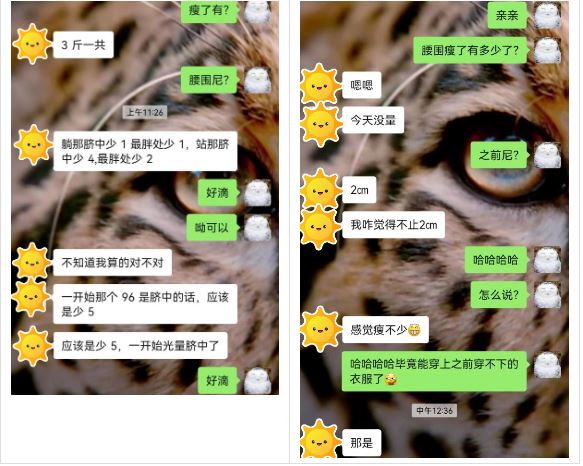The height and width of the screenshot is (466, 583).
Task: Tap the sun avatar beside '3 斤一共'
Action: click(32, 44)
